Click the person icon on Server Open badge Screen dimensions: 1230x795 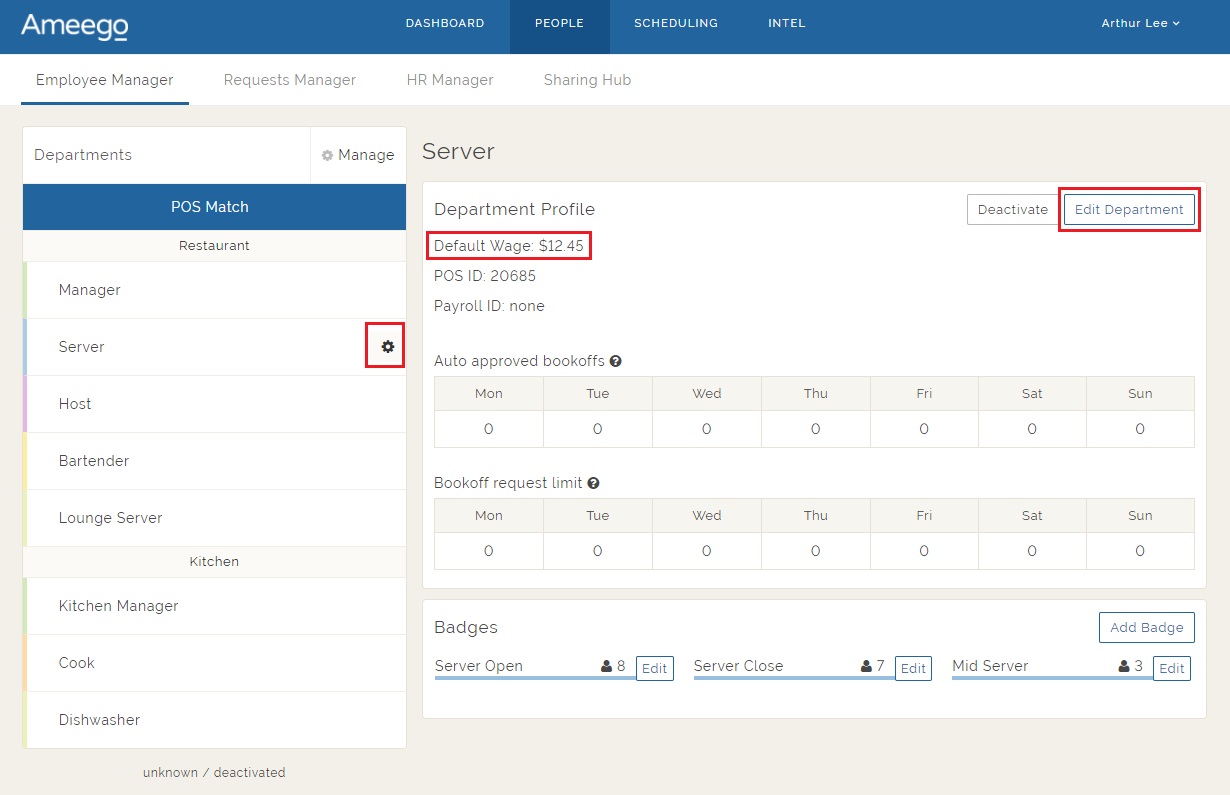pos(606,666)
